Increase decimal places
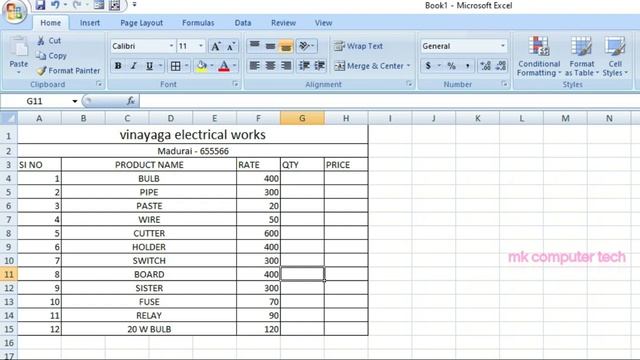This screenshot has height=360, width=640. [485, 66]
